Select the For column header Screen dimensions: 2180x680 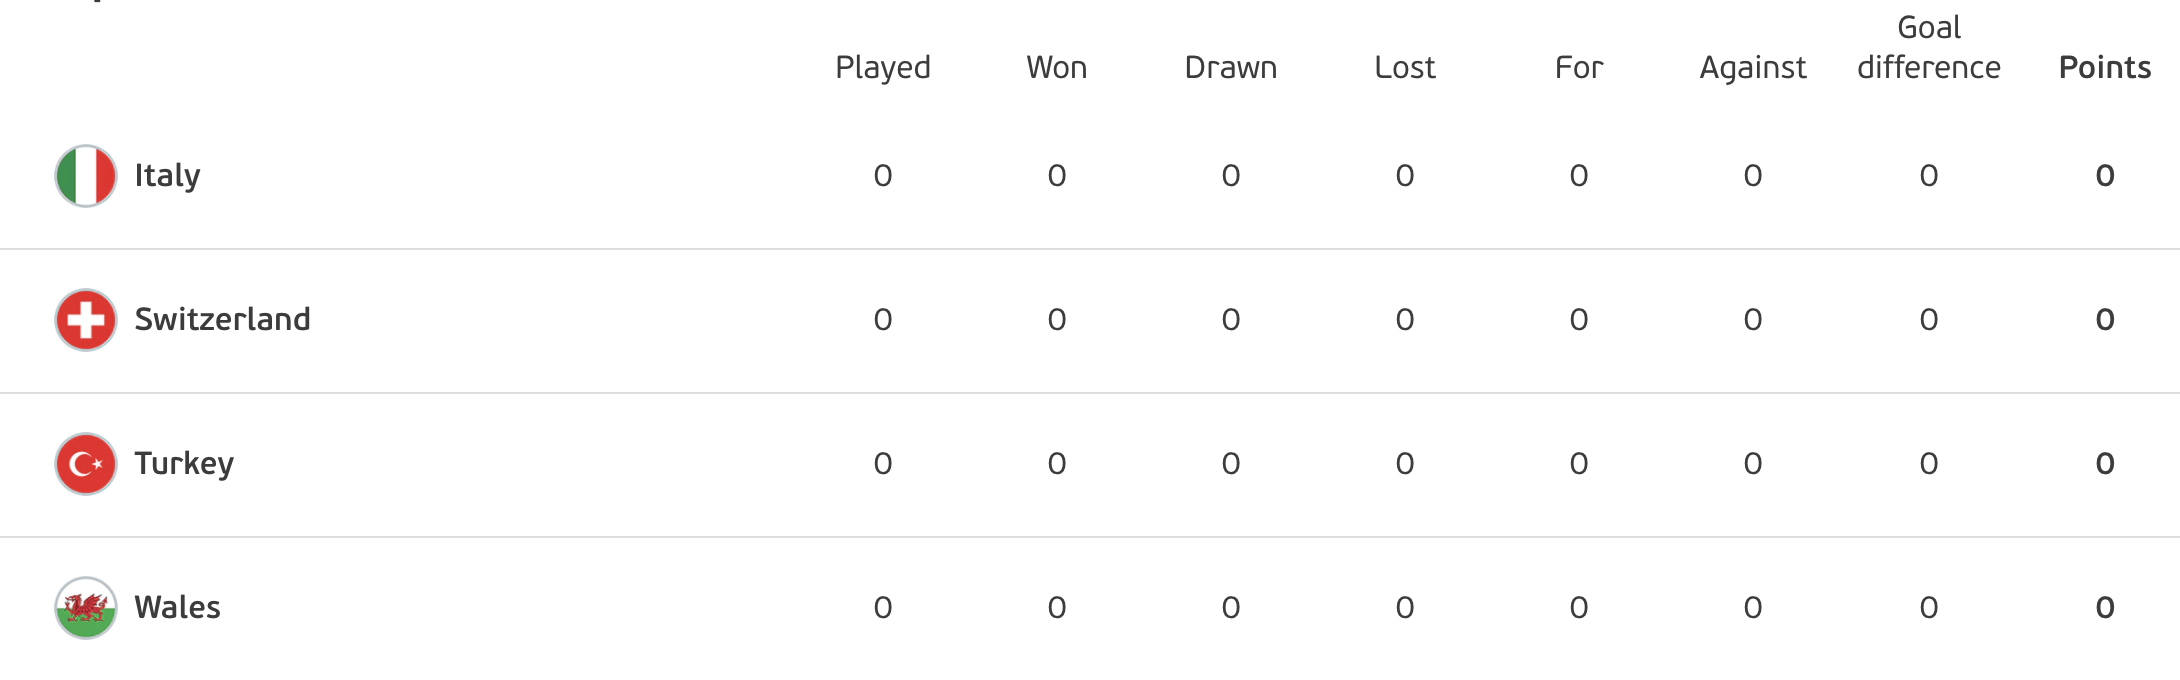1579,67
